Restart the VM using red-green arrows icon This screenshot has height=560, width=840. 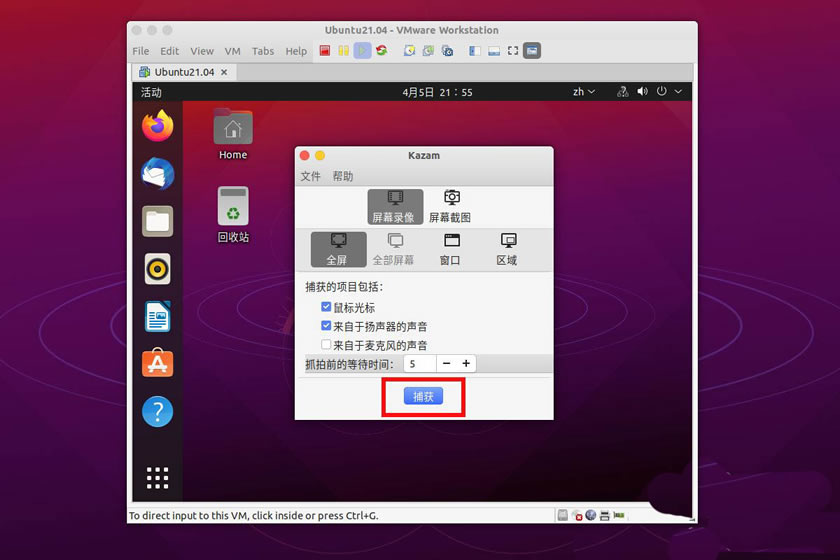coord(381,50)
